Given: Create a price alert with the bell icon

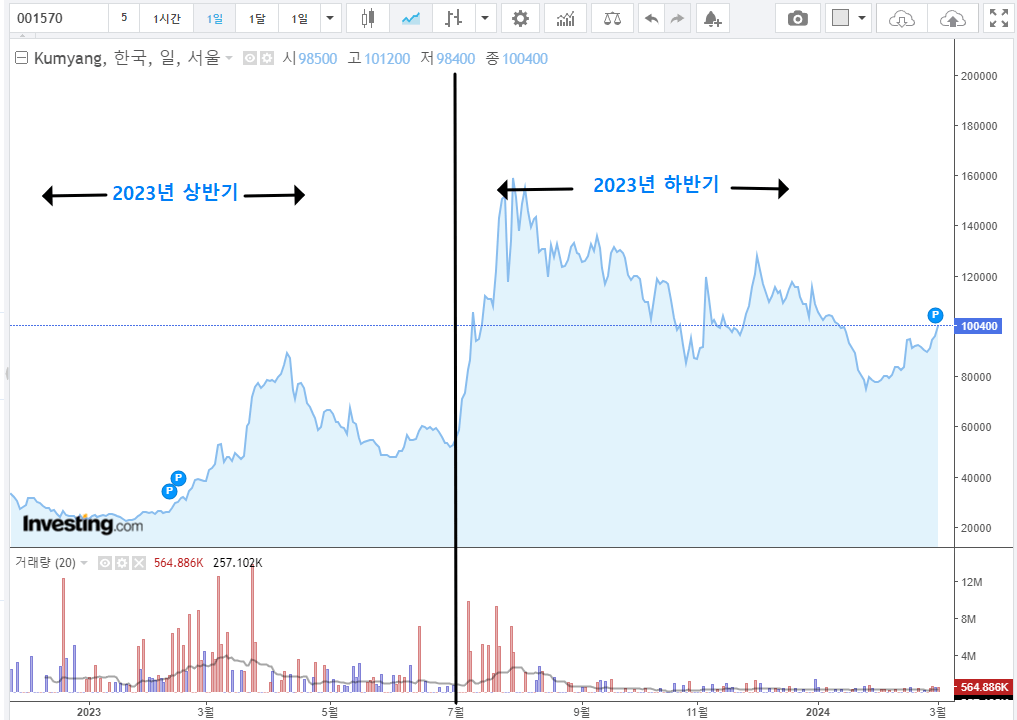Looking at the screenshot, I should click(712, 17).
